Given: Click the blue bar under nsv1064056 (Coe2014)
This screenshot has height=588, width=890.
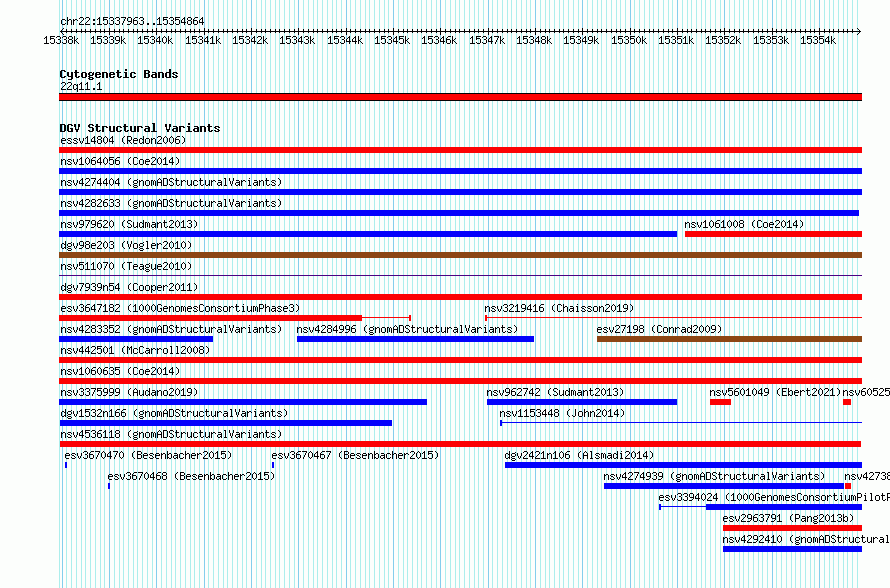Looking at the screenshot, I should 460,171.
